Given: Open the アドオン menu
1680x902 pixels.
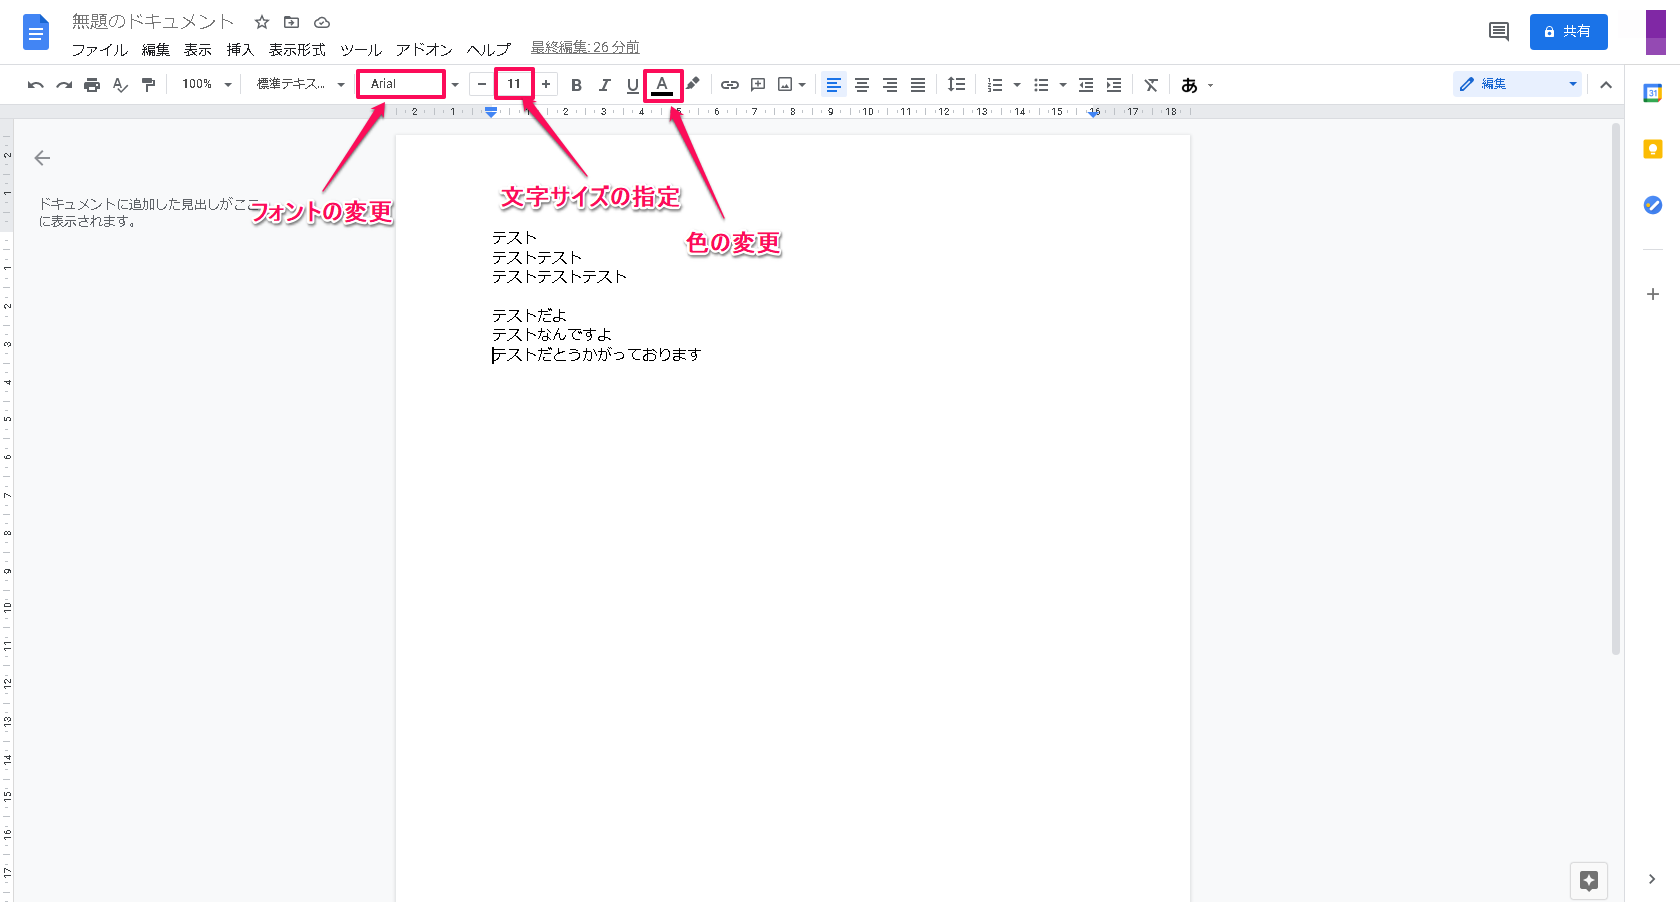Looking at the screenshot, I should (x=424, y=49).
